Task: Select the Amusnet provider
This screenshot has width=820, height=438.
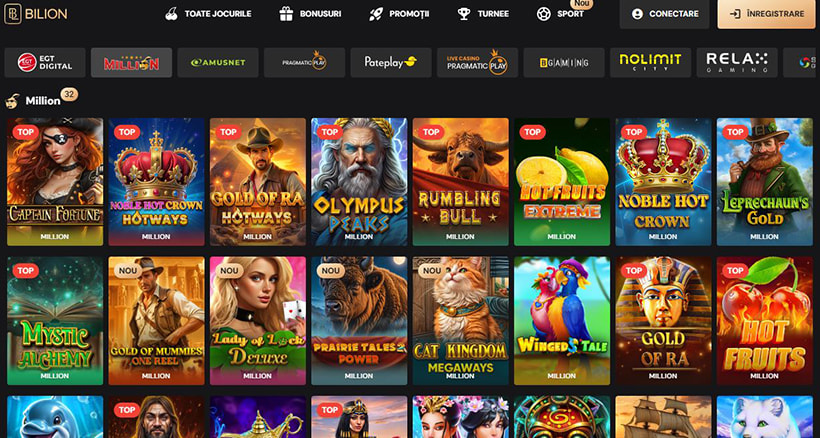Action: (218, 63)
